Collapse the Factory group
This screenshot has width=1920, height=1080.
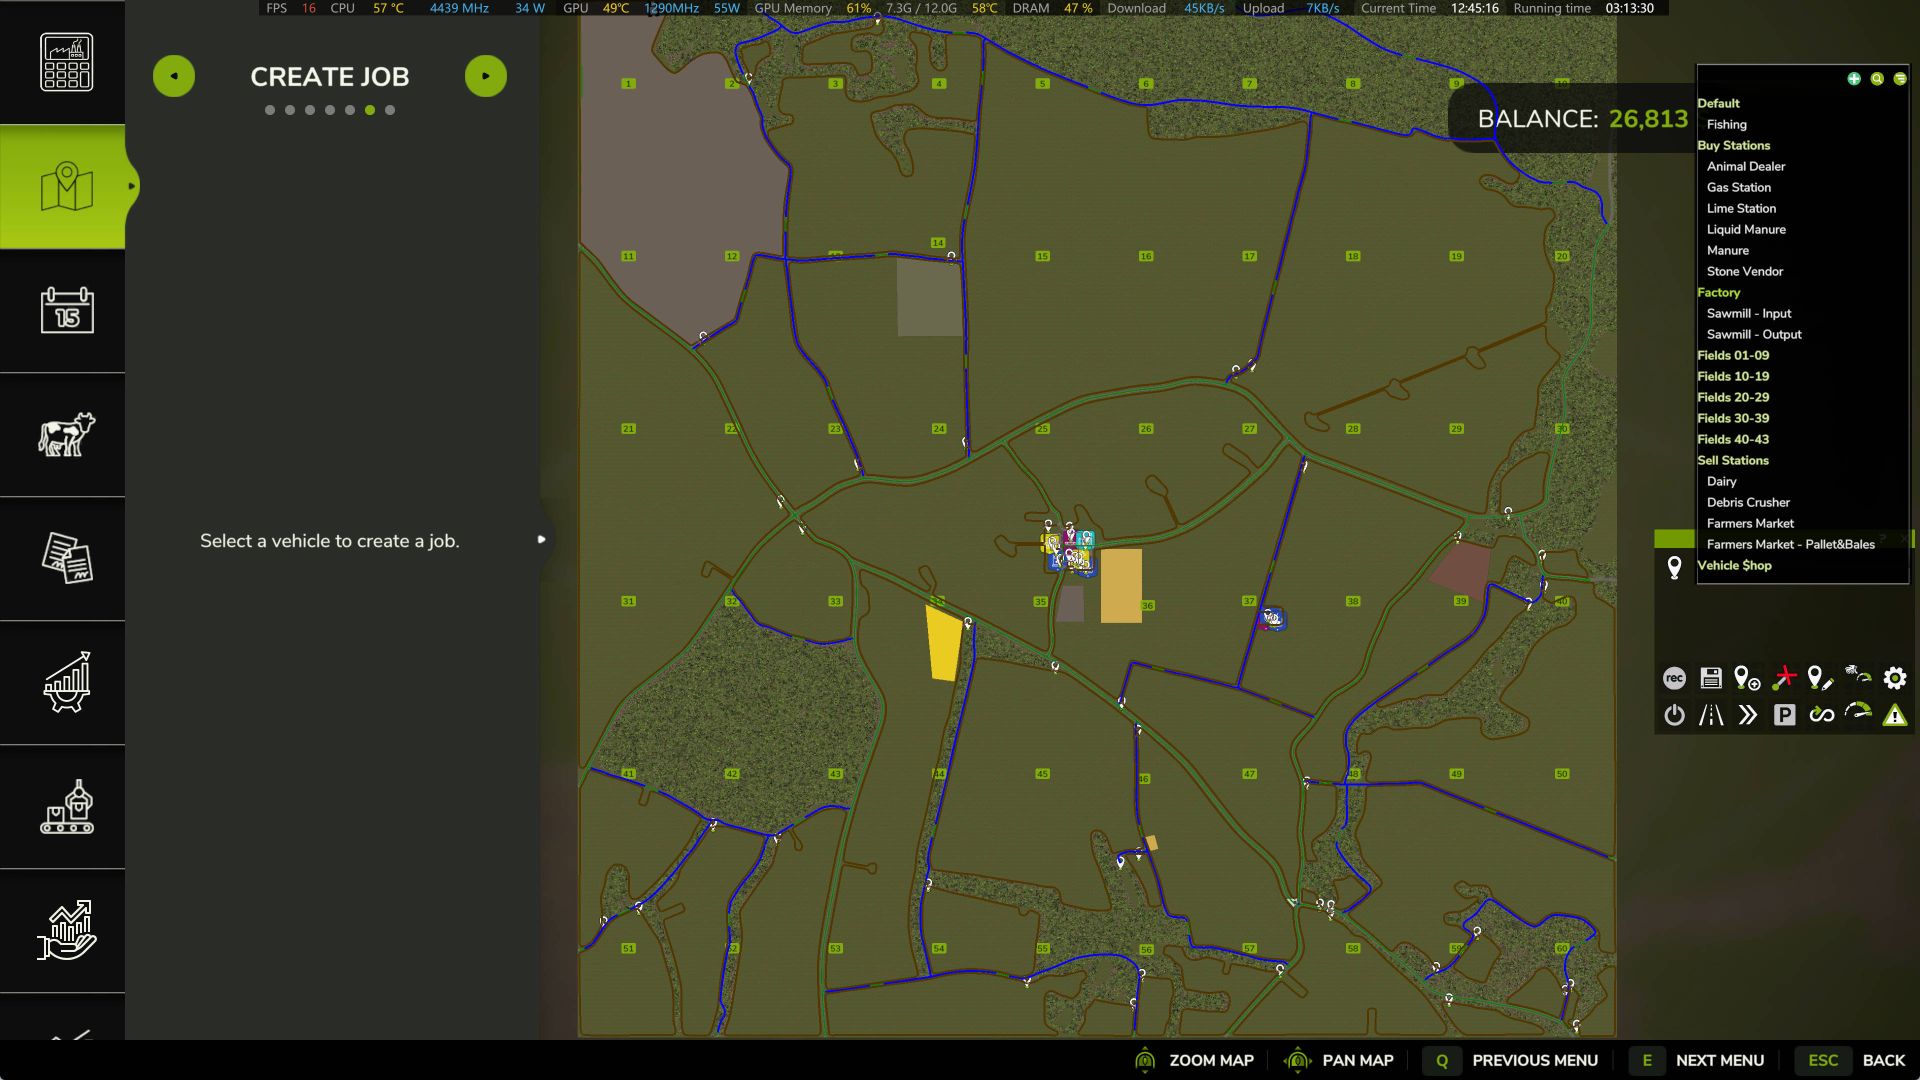pos(1718,292)
